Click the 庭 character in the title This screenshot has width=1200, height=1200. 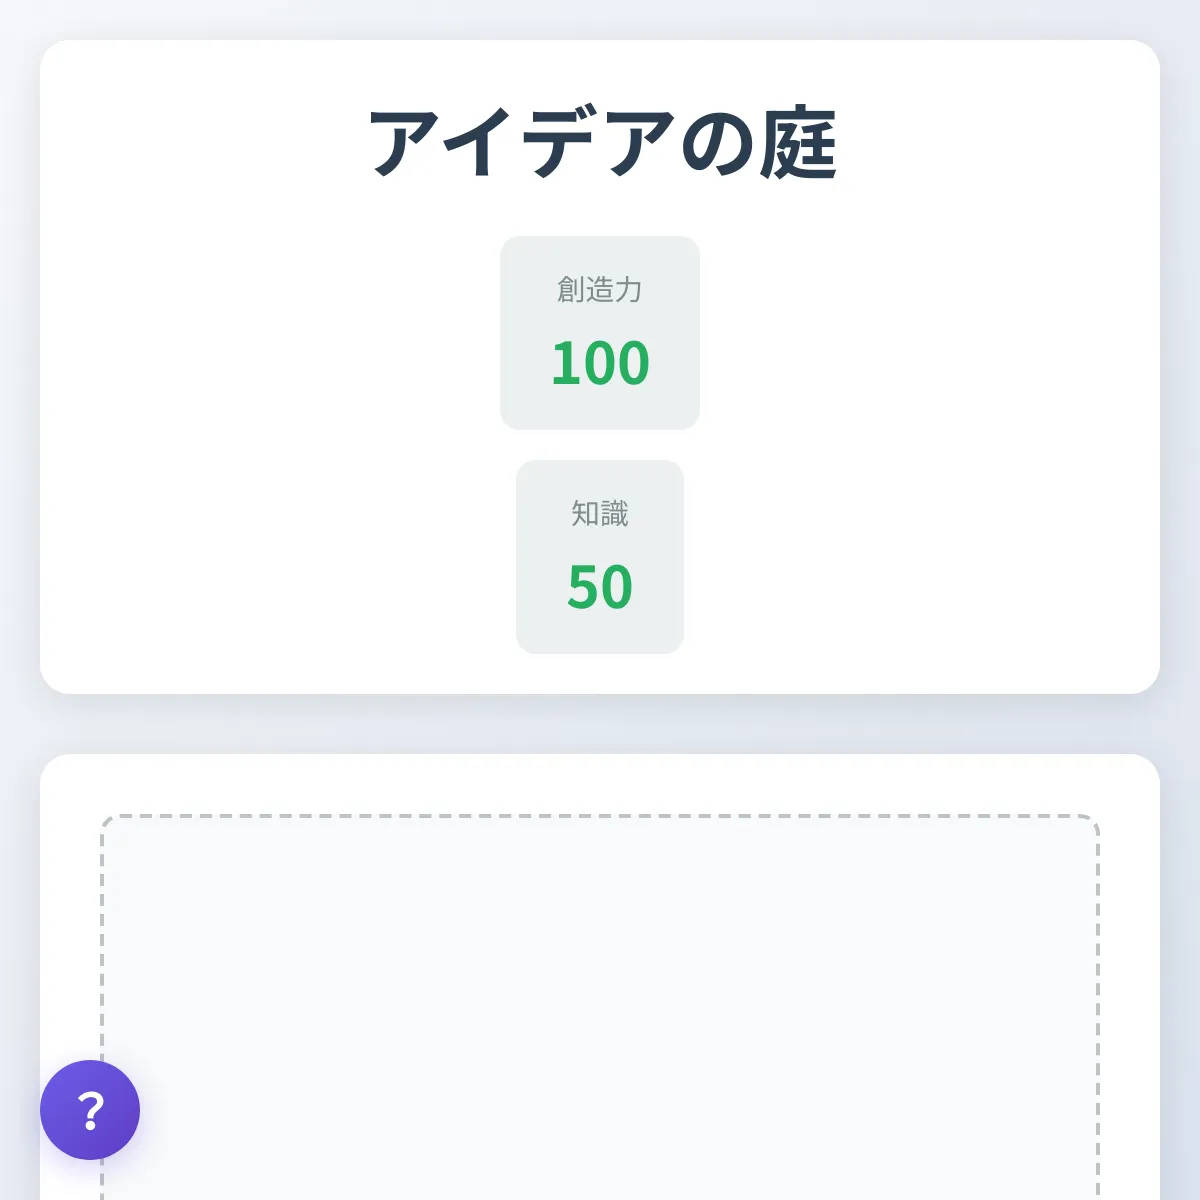point(797,143)
